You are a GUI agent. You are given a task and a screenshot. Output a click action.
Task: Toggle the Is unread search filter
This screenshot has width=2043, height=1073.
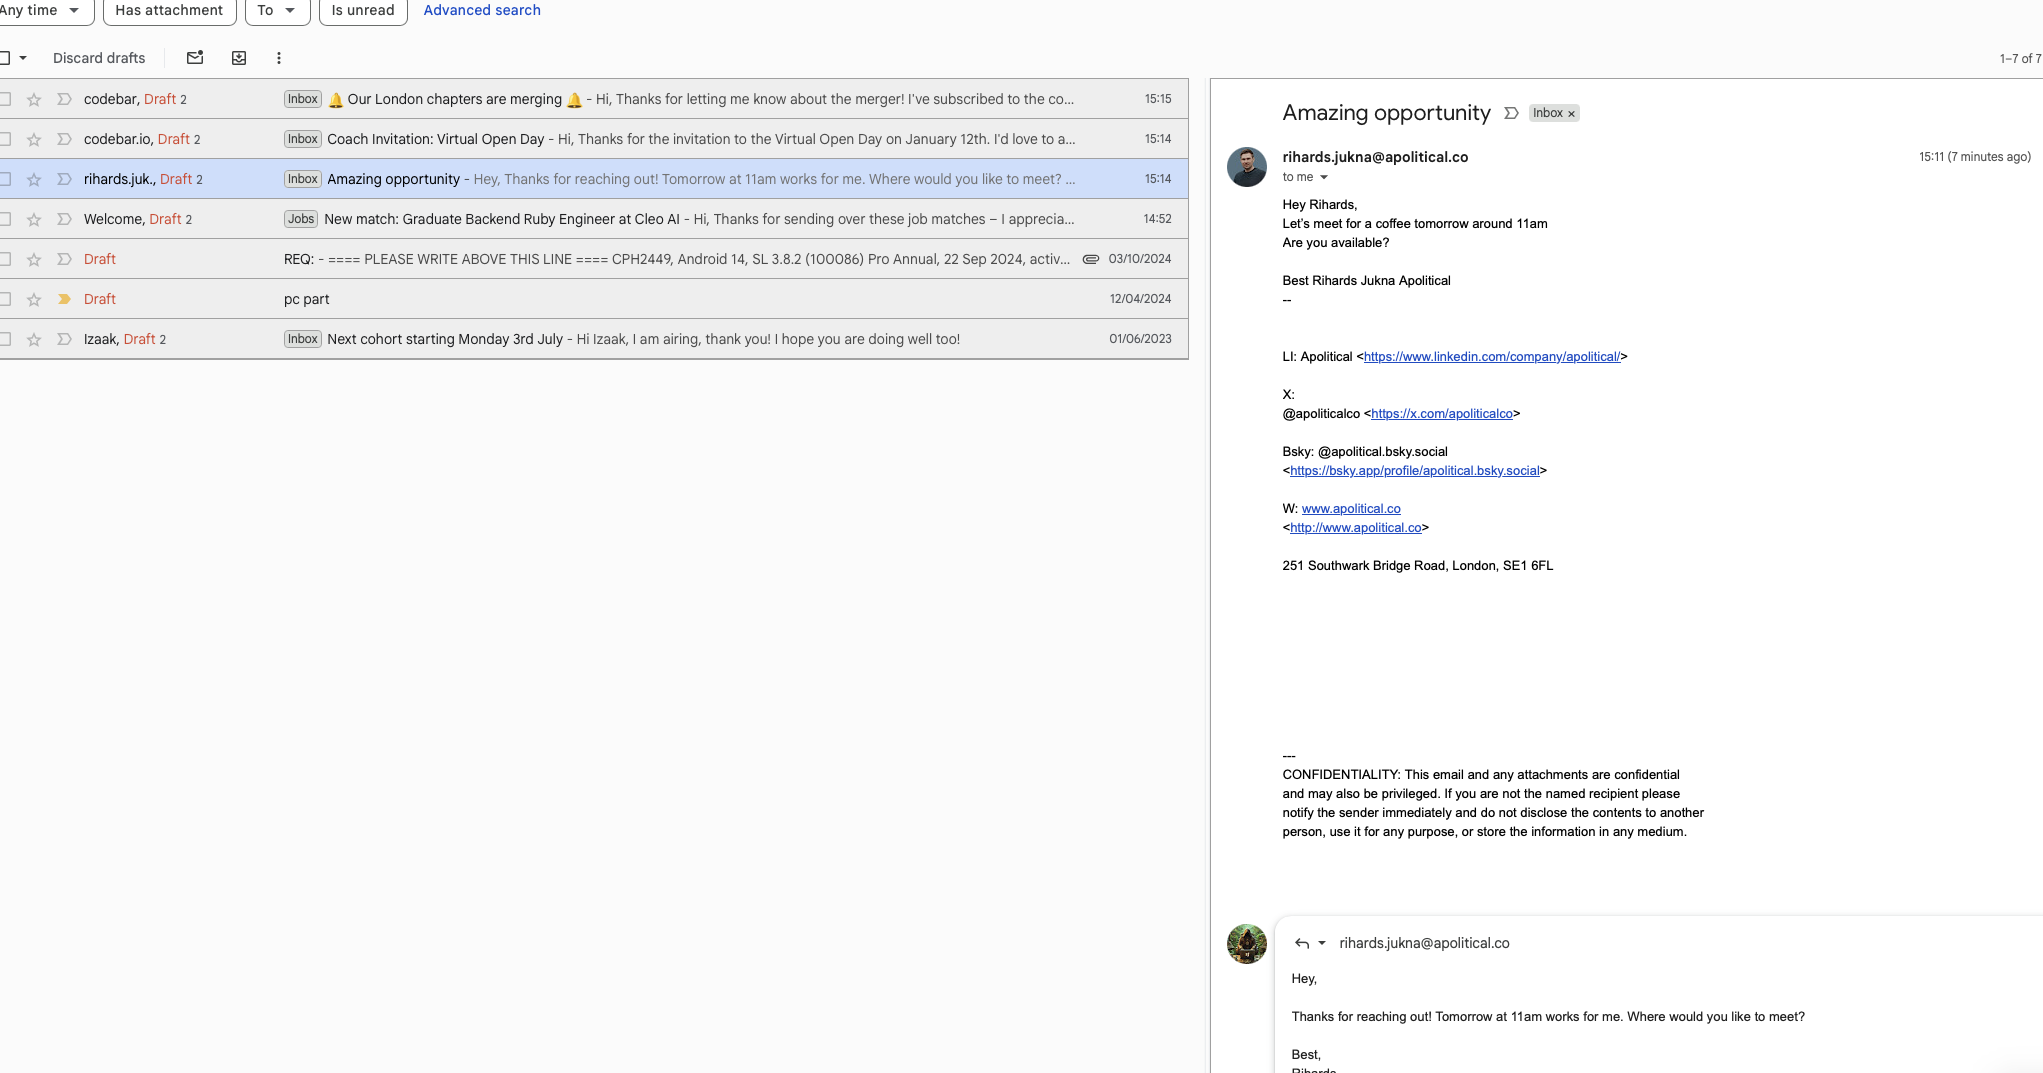(x=362, y=11)
